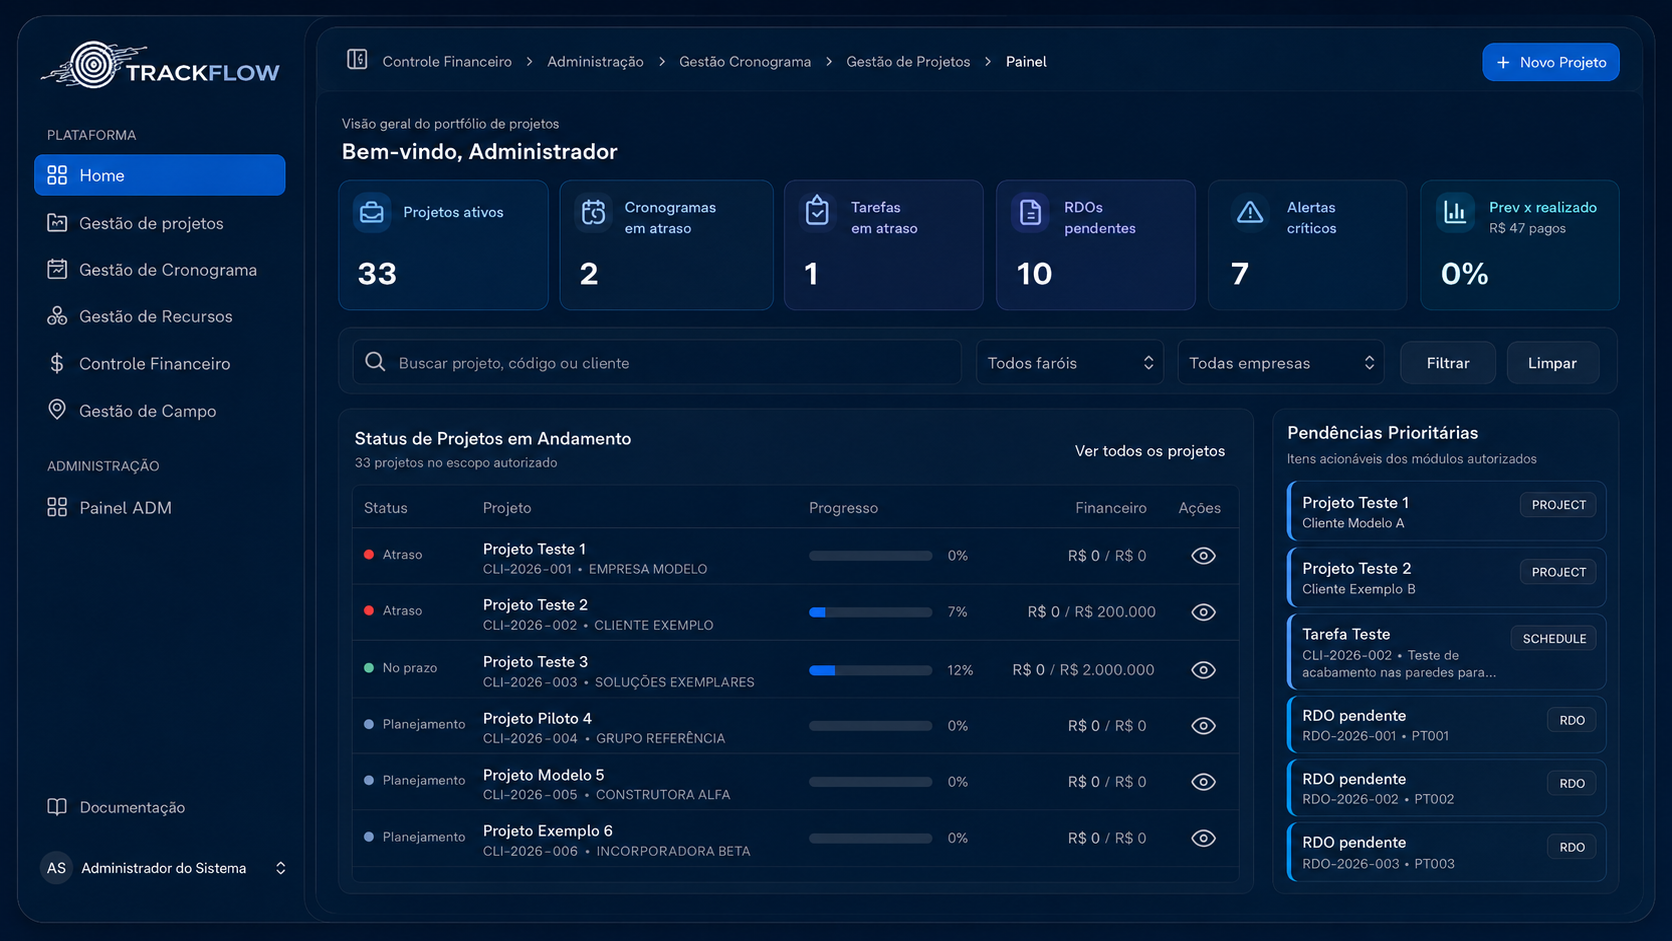Click the Gestão de Campo map pin icon
This screenshot has height=941, width=1672.
[57, 410]
